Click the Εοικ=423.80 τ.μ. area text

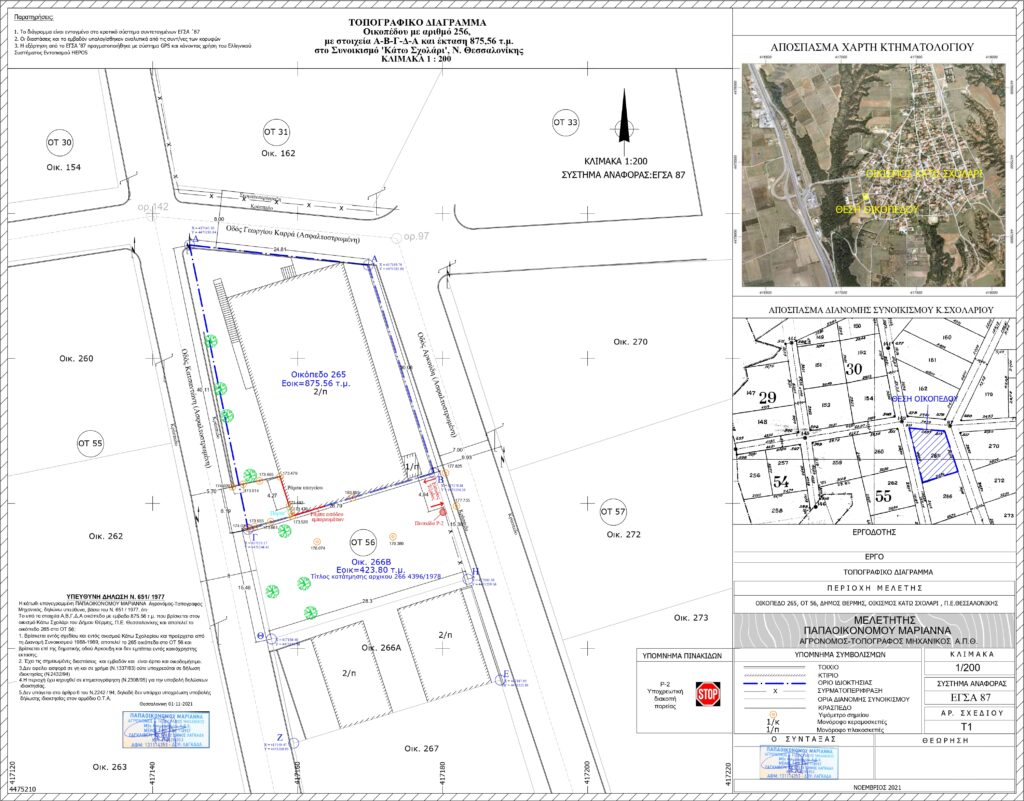370,569
